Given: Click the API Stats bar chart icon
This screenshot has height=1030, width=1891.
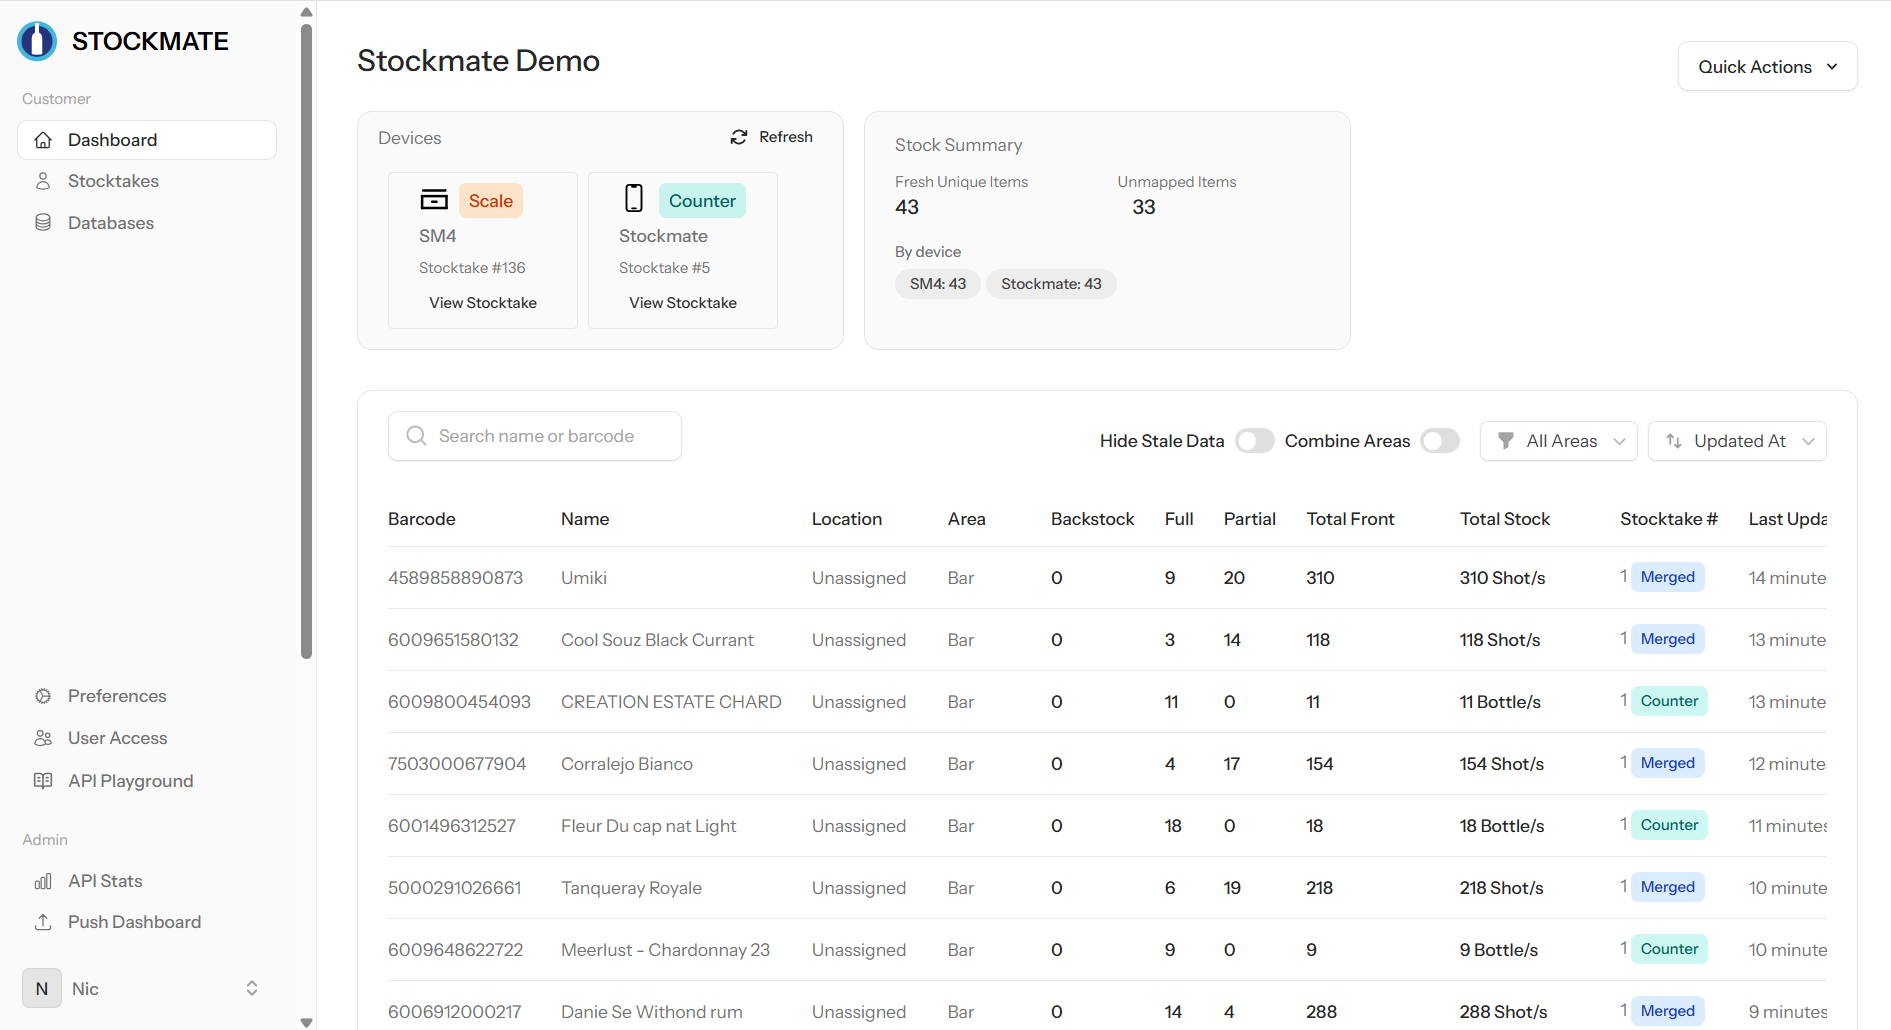Looking at the screenshot, I should click(x=43, y=881).
